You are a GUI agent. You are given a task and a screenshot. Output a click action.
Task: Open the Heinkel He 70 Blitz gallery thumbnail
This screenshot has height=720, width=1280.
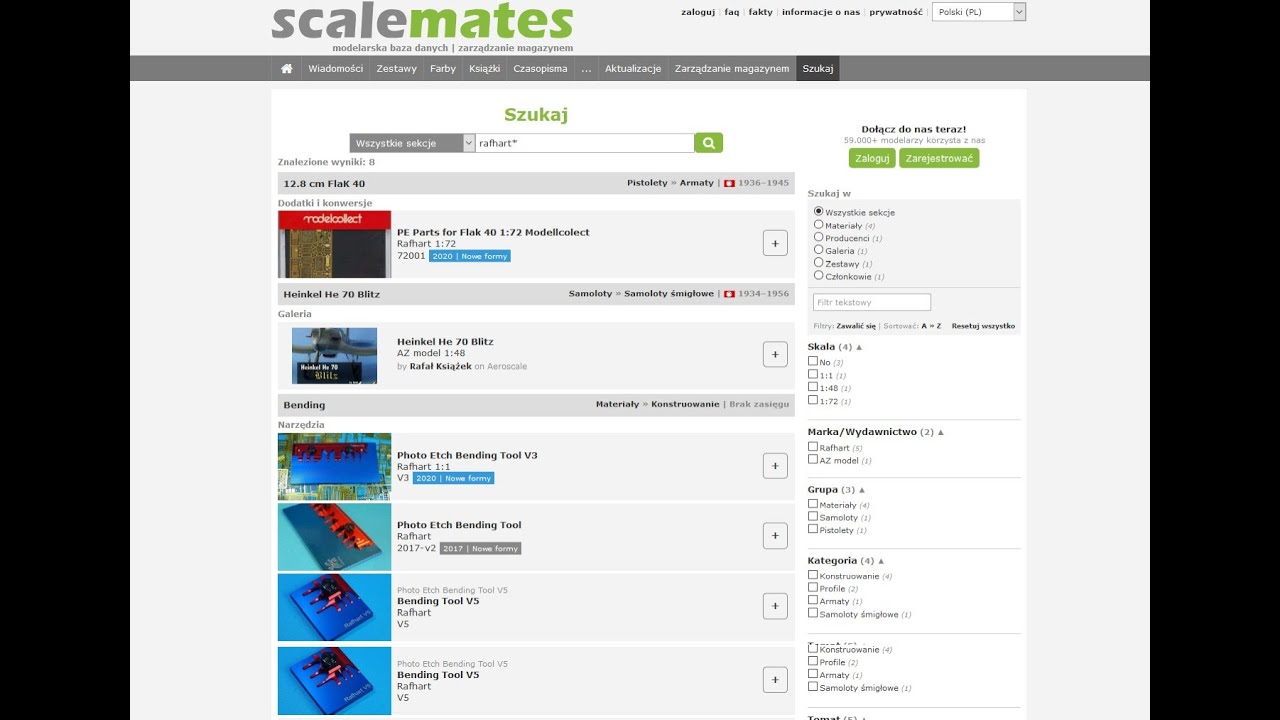coord(334,356)
